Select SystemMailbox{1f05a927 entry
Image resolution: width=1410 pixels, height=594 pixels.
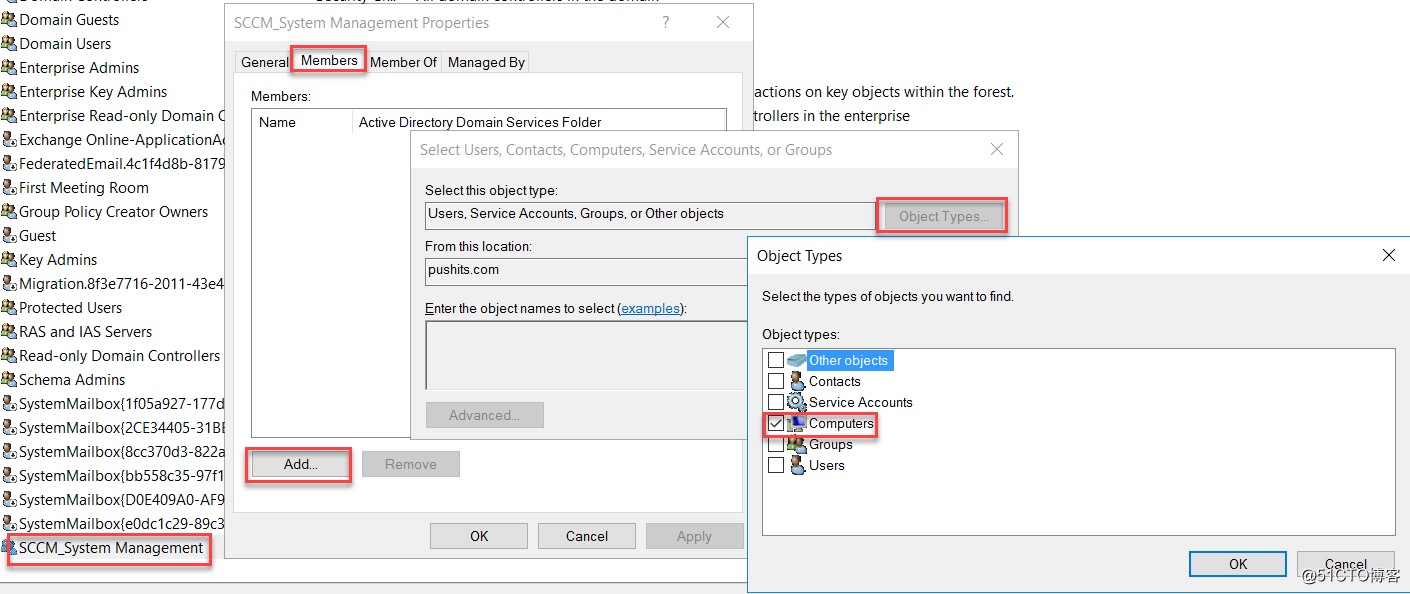click(113, 404)
